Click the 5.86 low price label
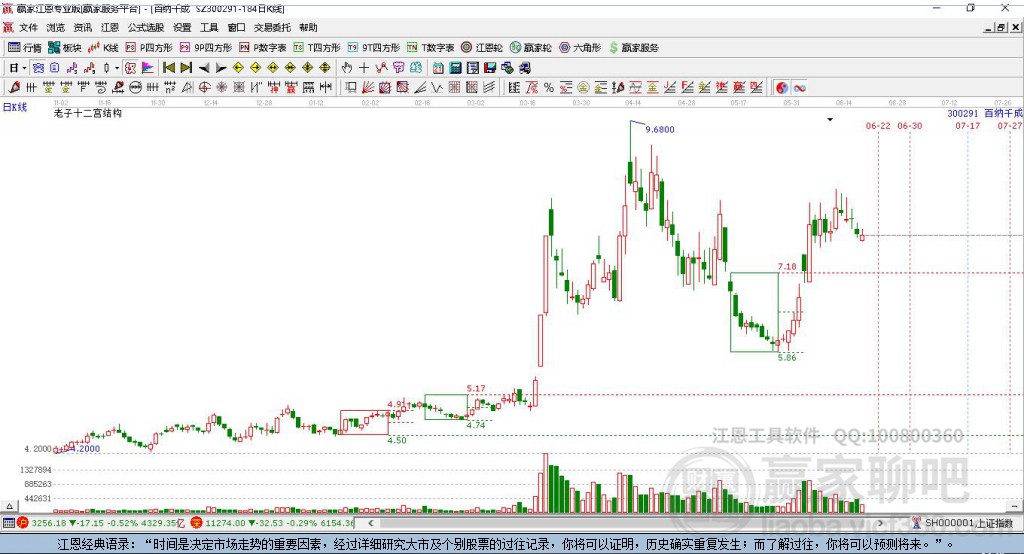 tap(787, 357)
